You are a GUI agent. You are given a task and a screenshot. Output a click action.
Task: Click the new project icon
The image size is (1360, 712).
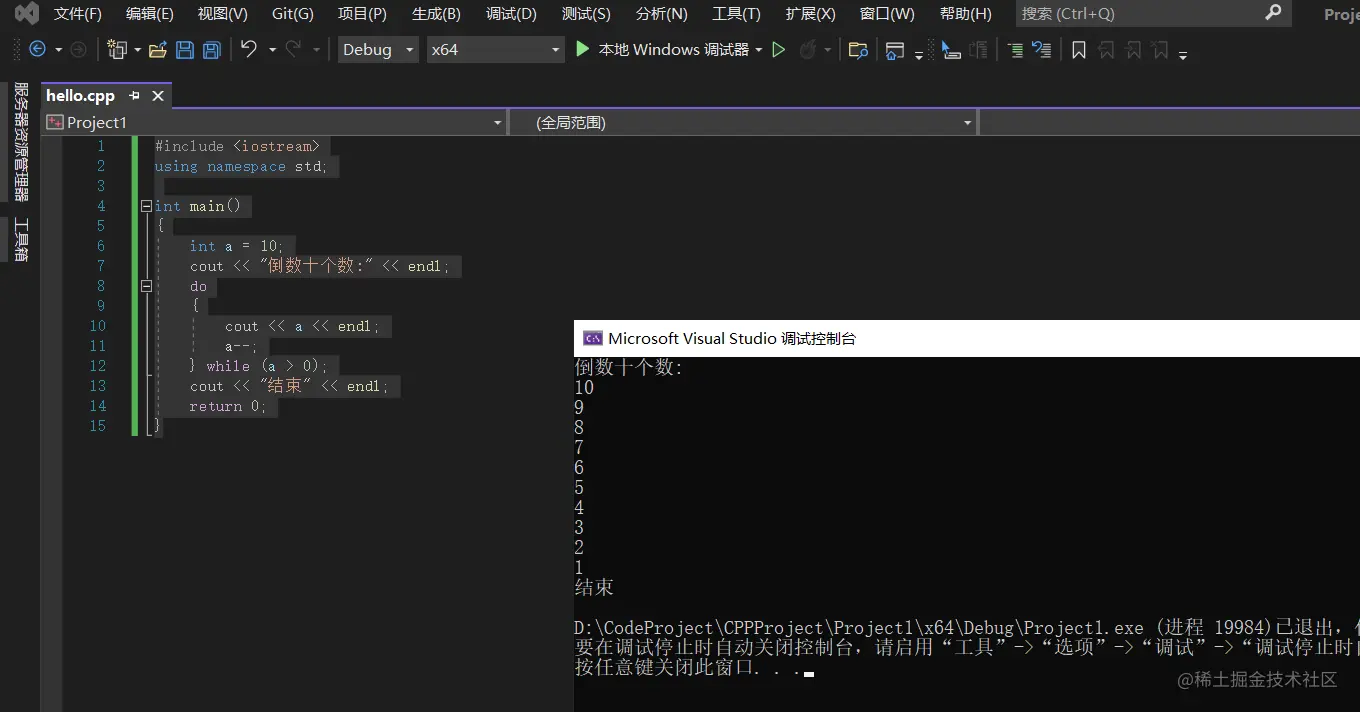(117, 49)
